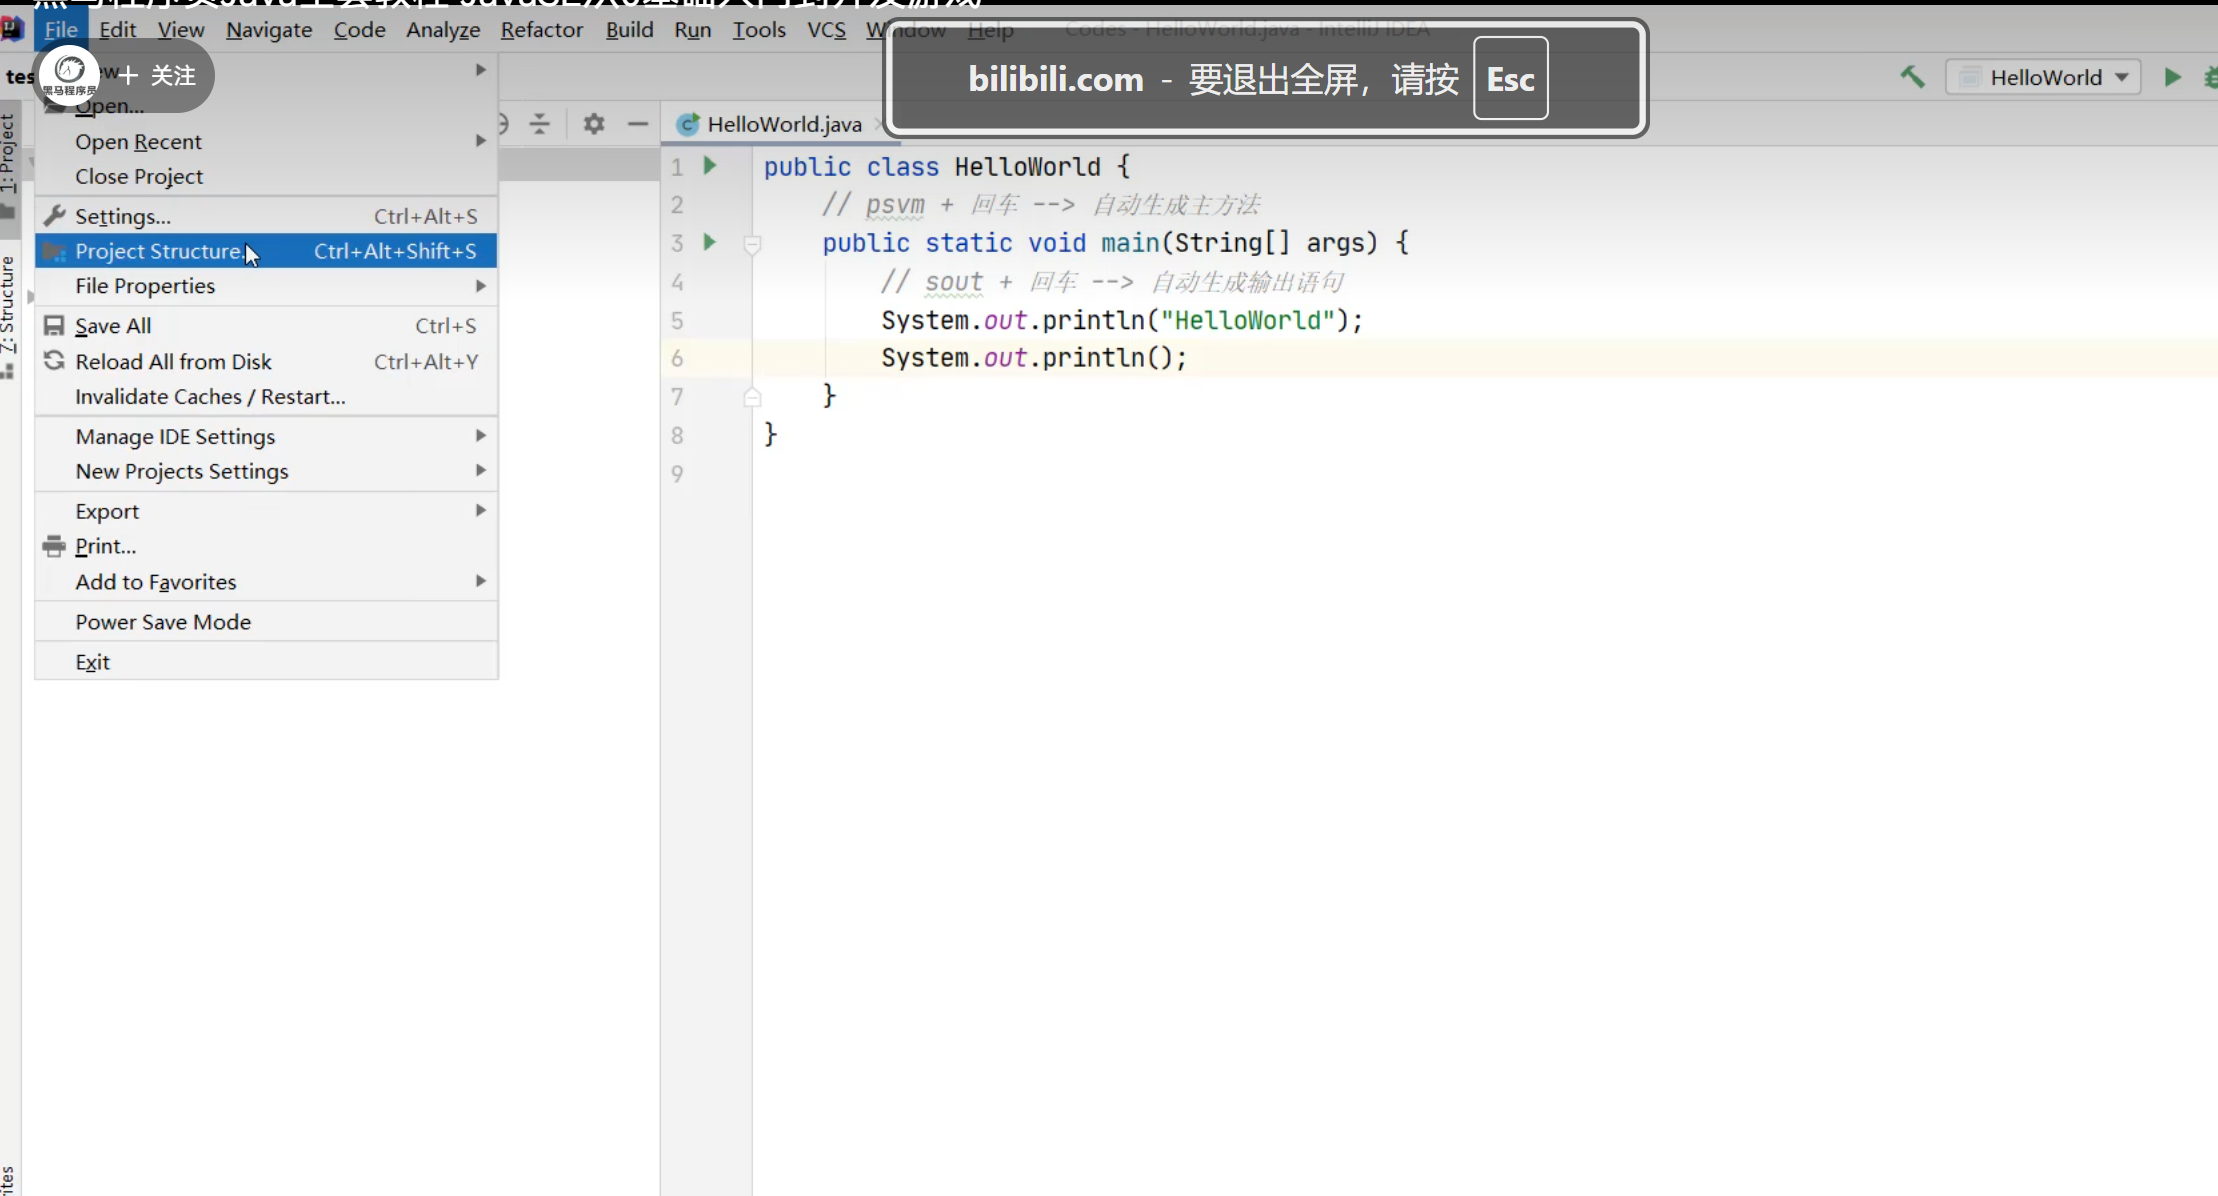
Task: Run main method via line 3 gutter arrow
Action: [x=710, y=242]
